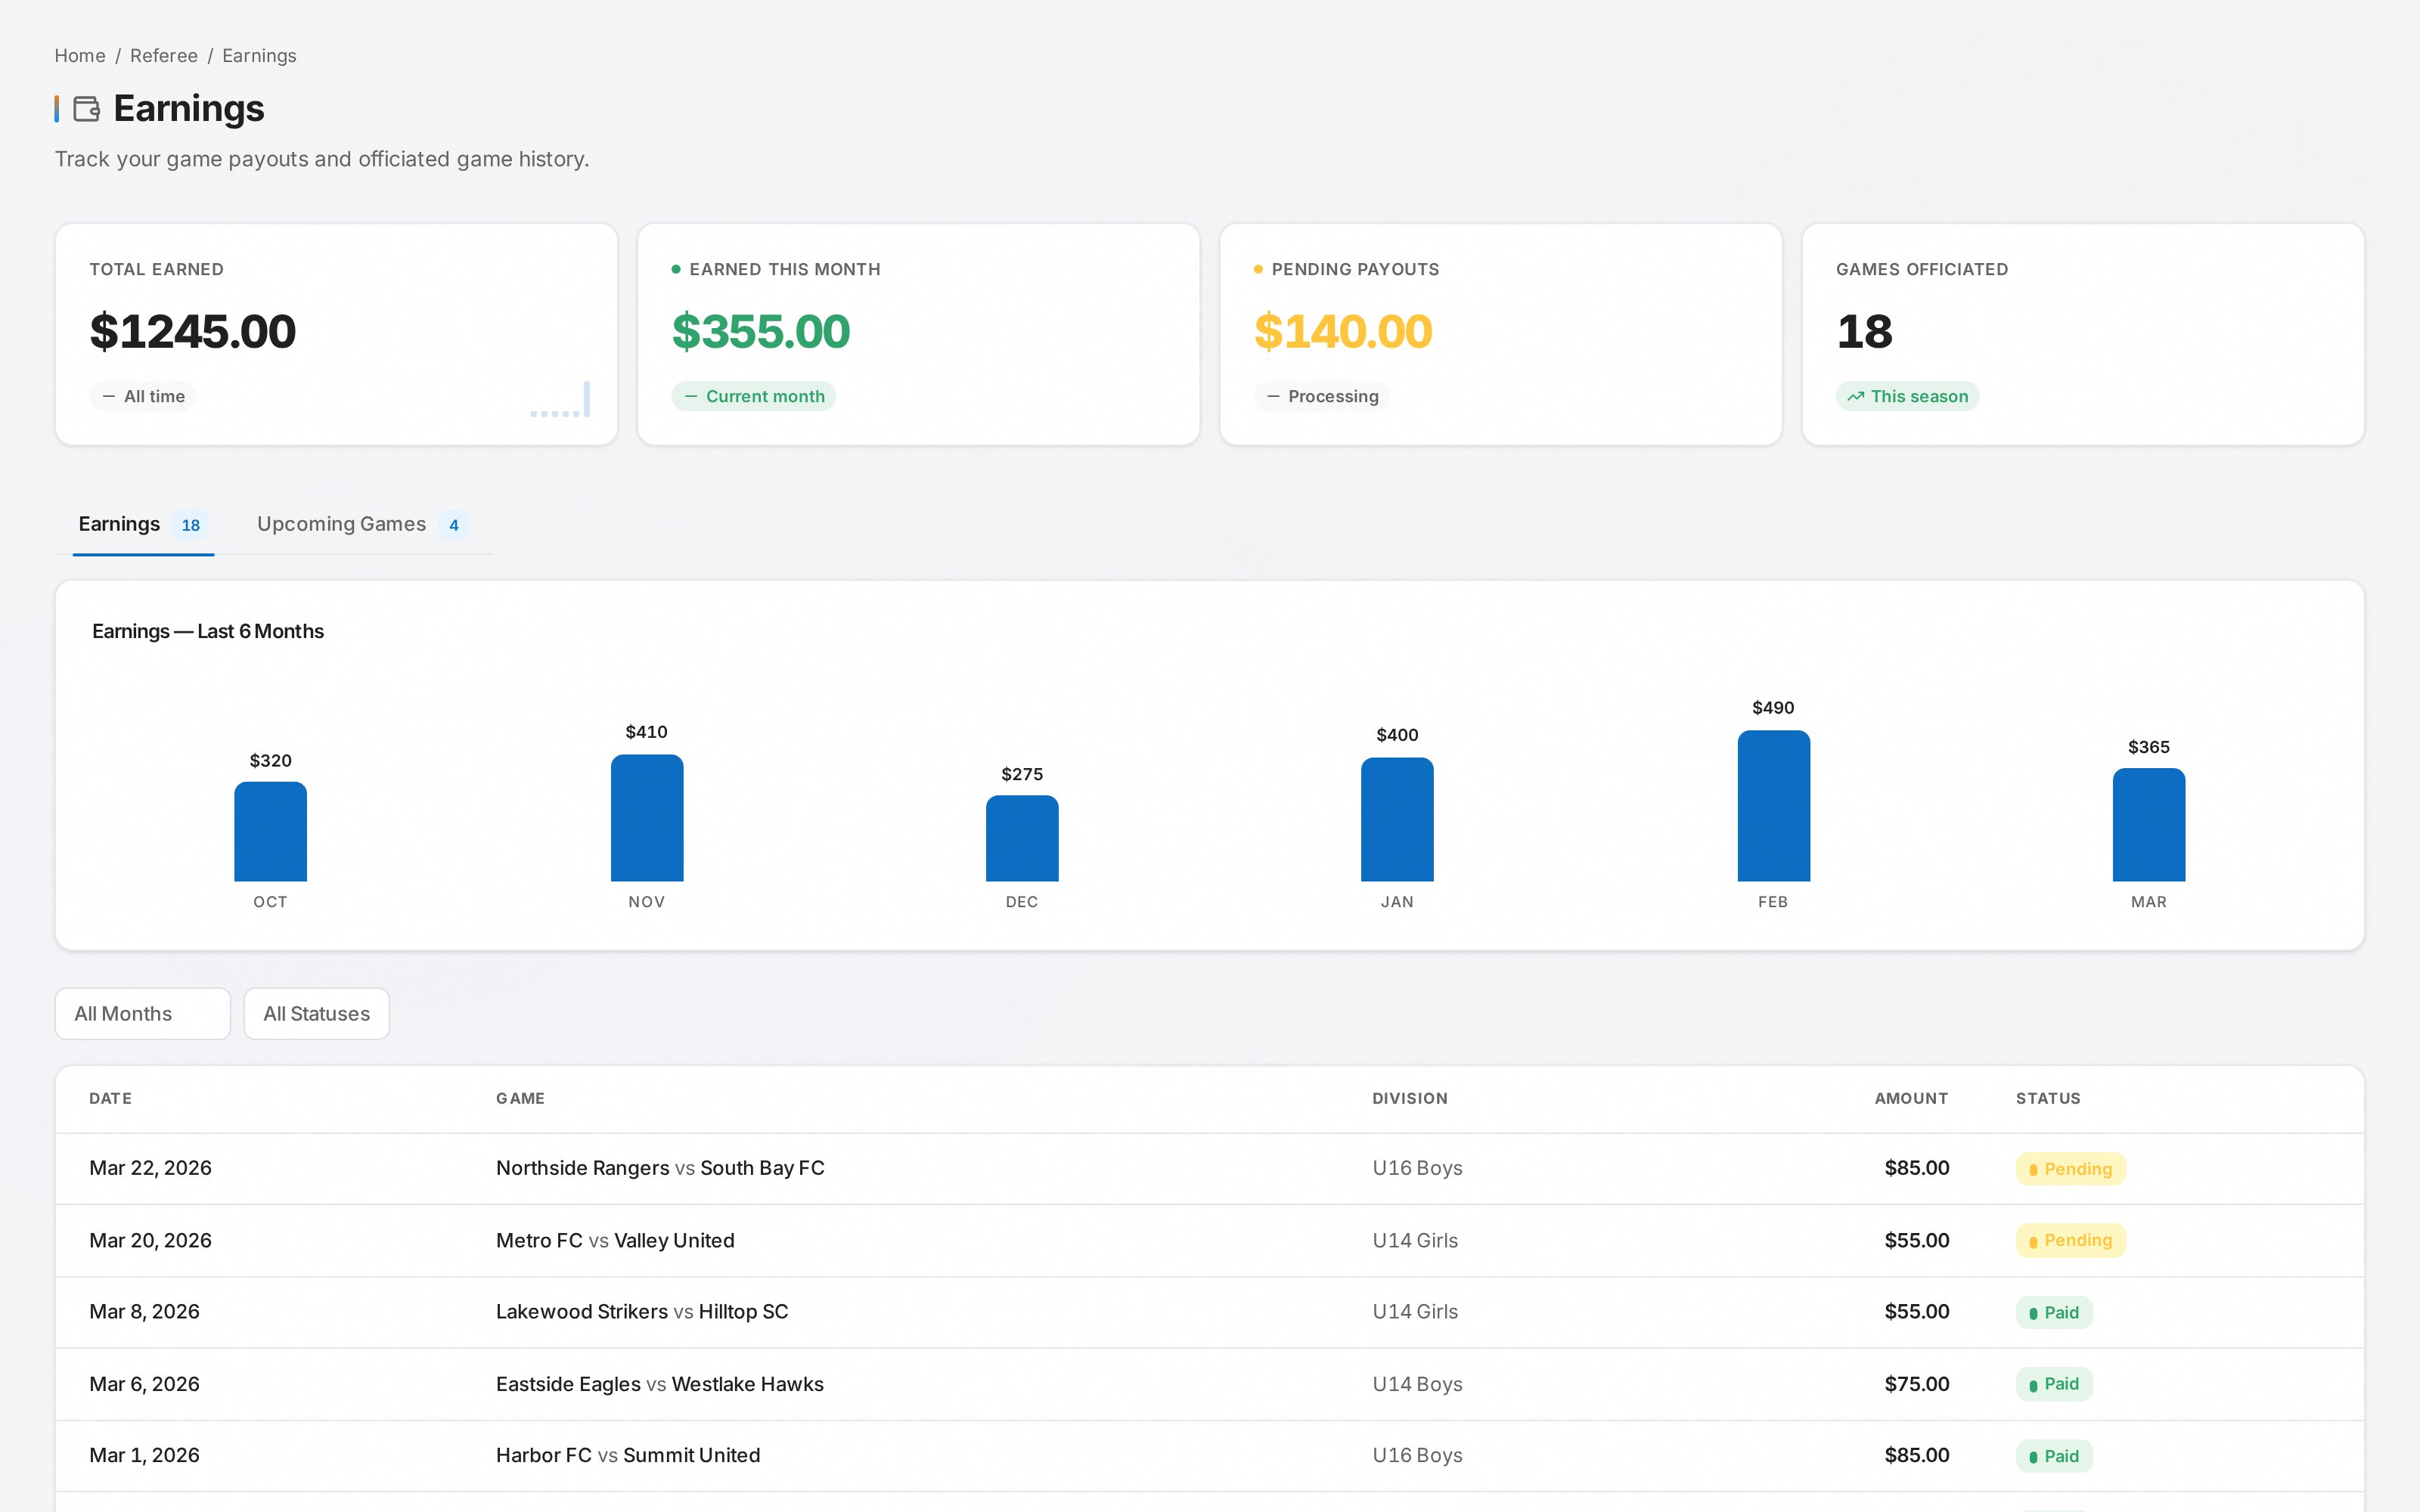This screenshot has width=2420, height=1512.
Task: Click U16 Boys division in Mar 22 row
Action: click(x=1417, y=1169)
